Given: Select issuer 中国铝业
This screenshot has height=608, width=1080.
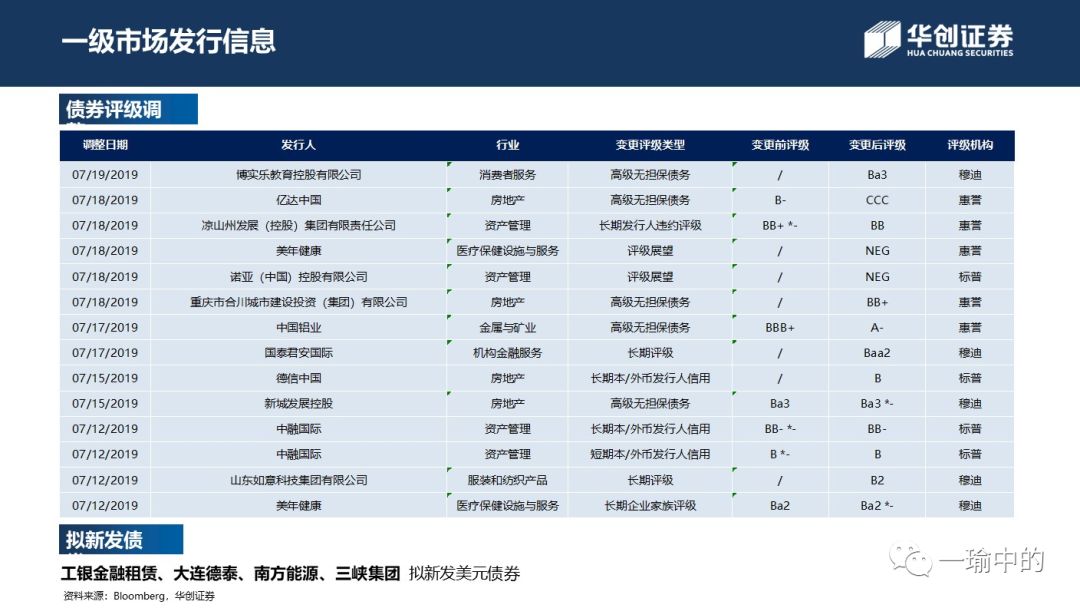Looking at the screenshot, I should pyautogui.click(x=298, y=328).
